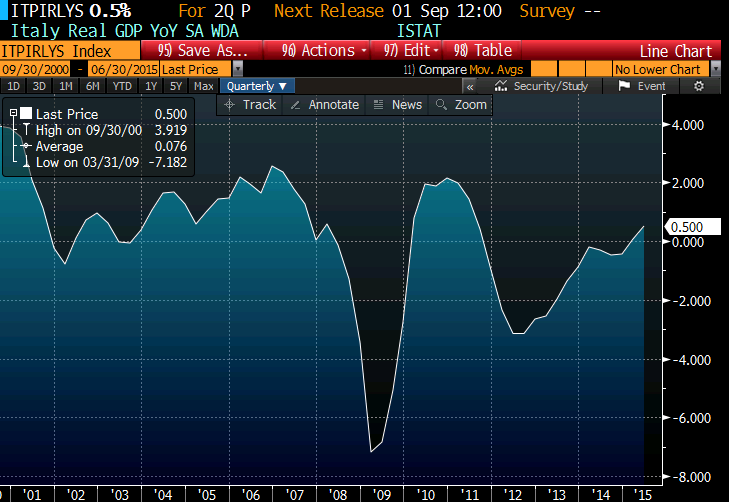729x502 pixels.
Task: Click the Track crosshair icon
Action: [x=229, y=105]
